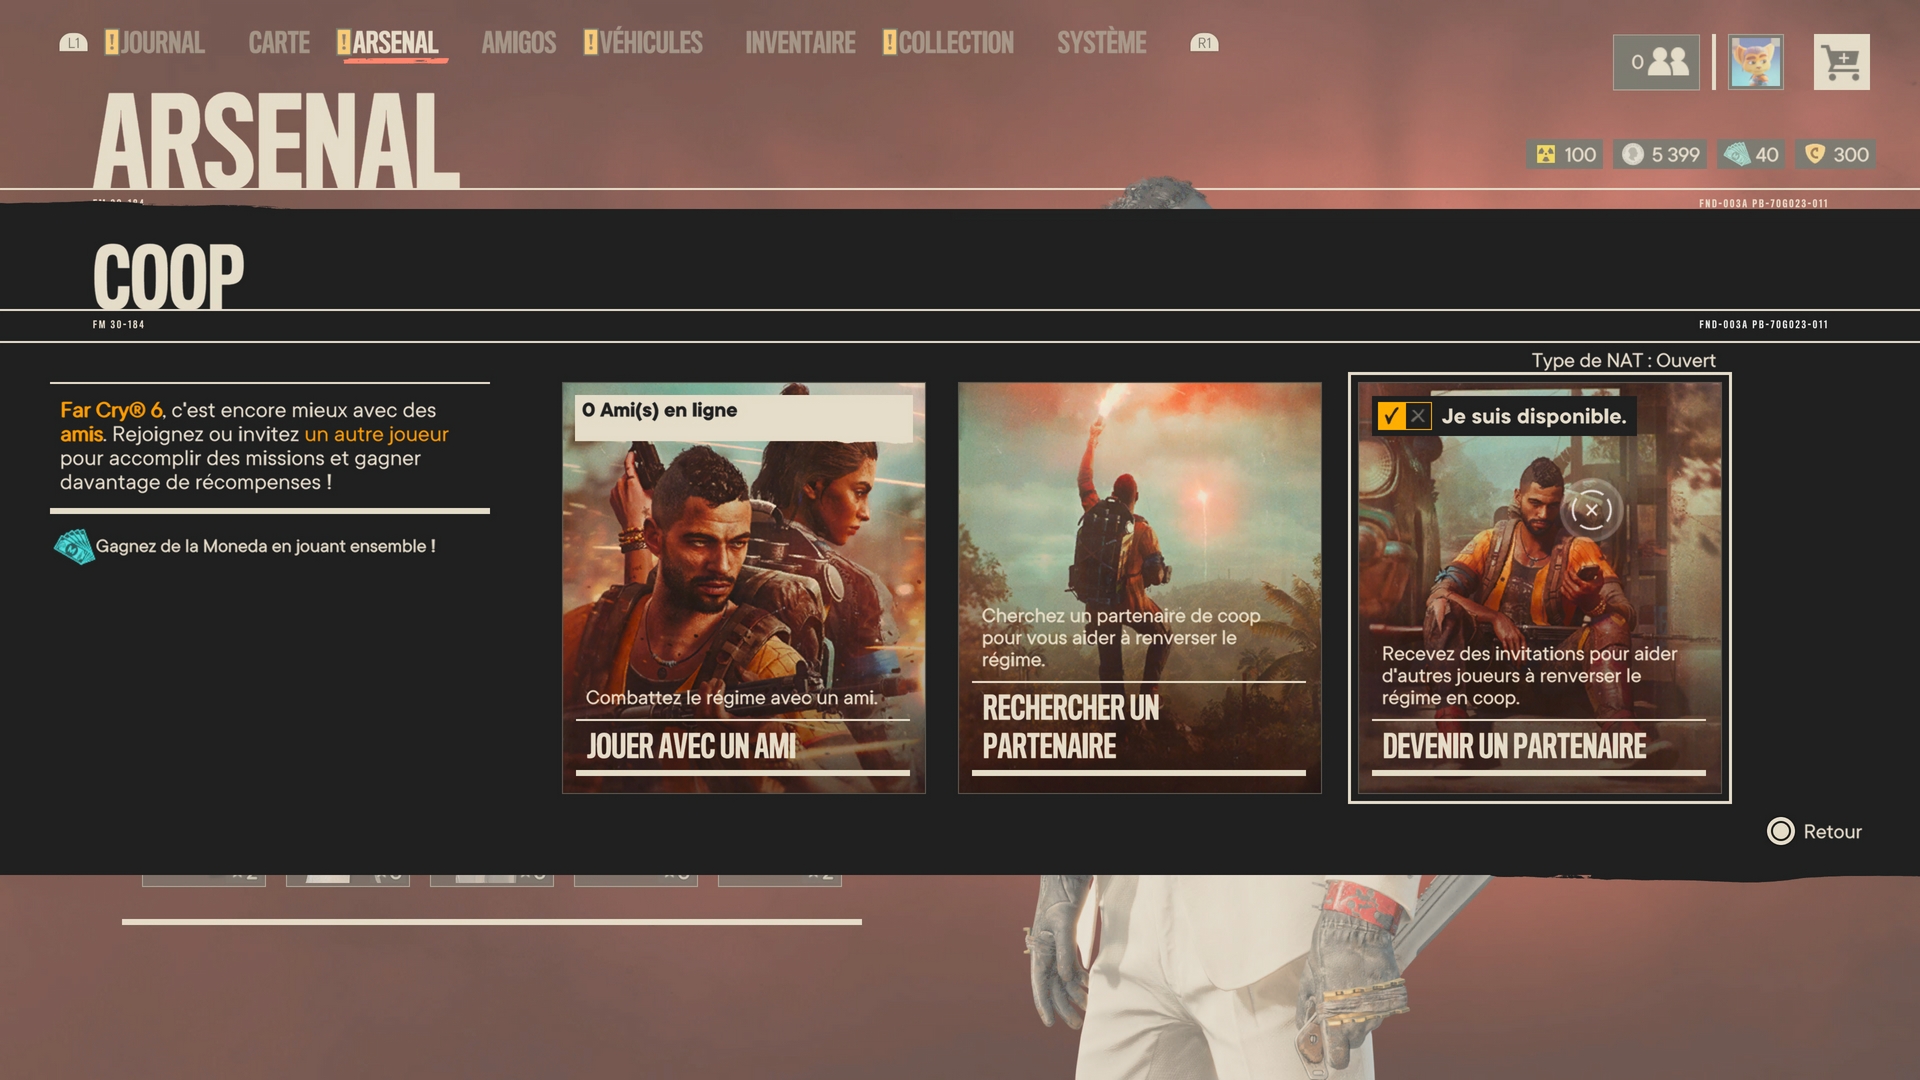Click the Far Cry 6 coop description text
The height and width of the screenshot is (1080, 1920).
click(255, 446)
